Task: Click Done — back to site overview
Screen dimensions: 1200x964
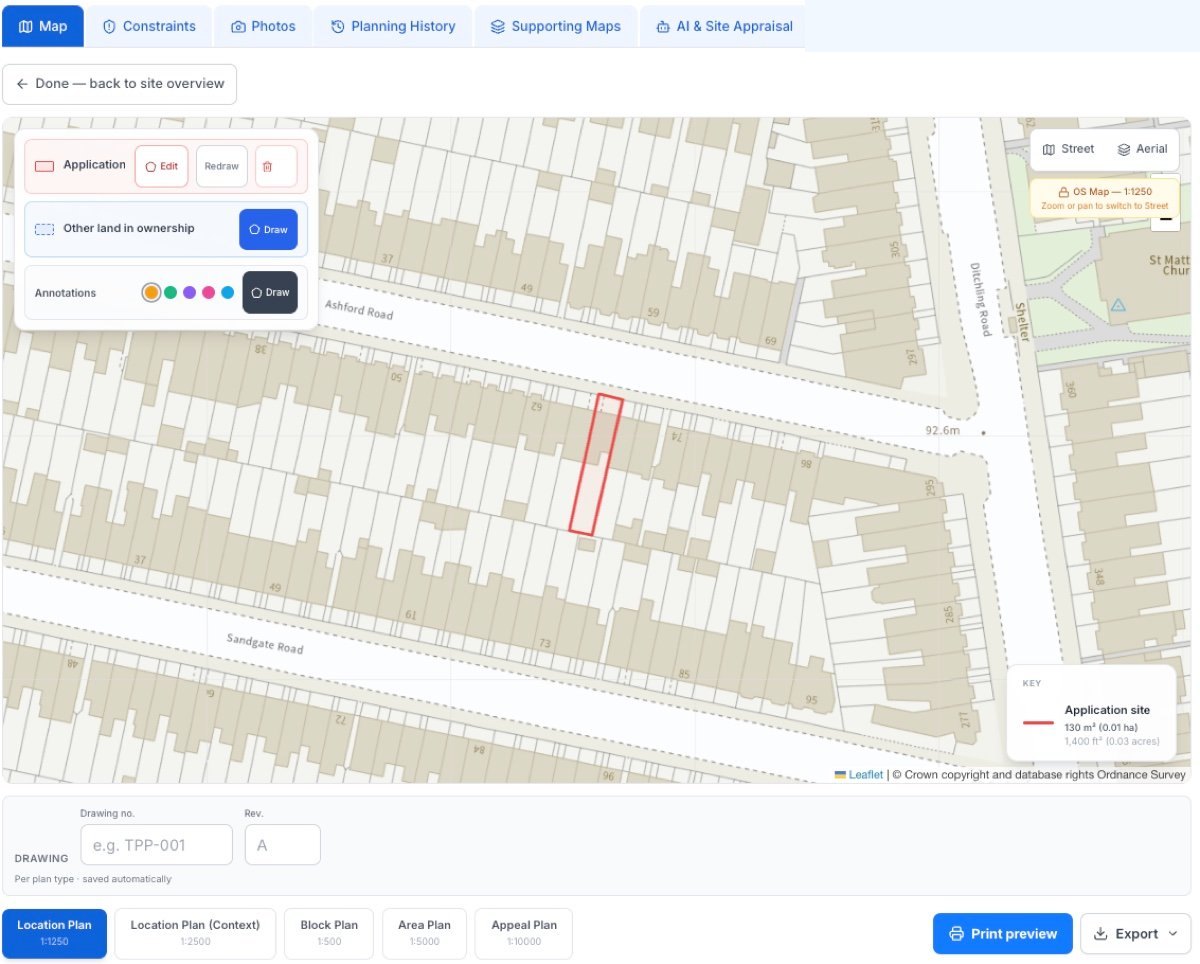Action: (120, 84)
